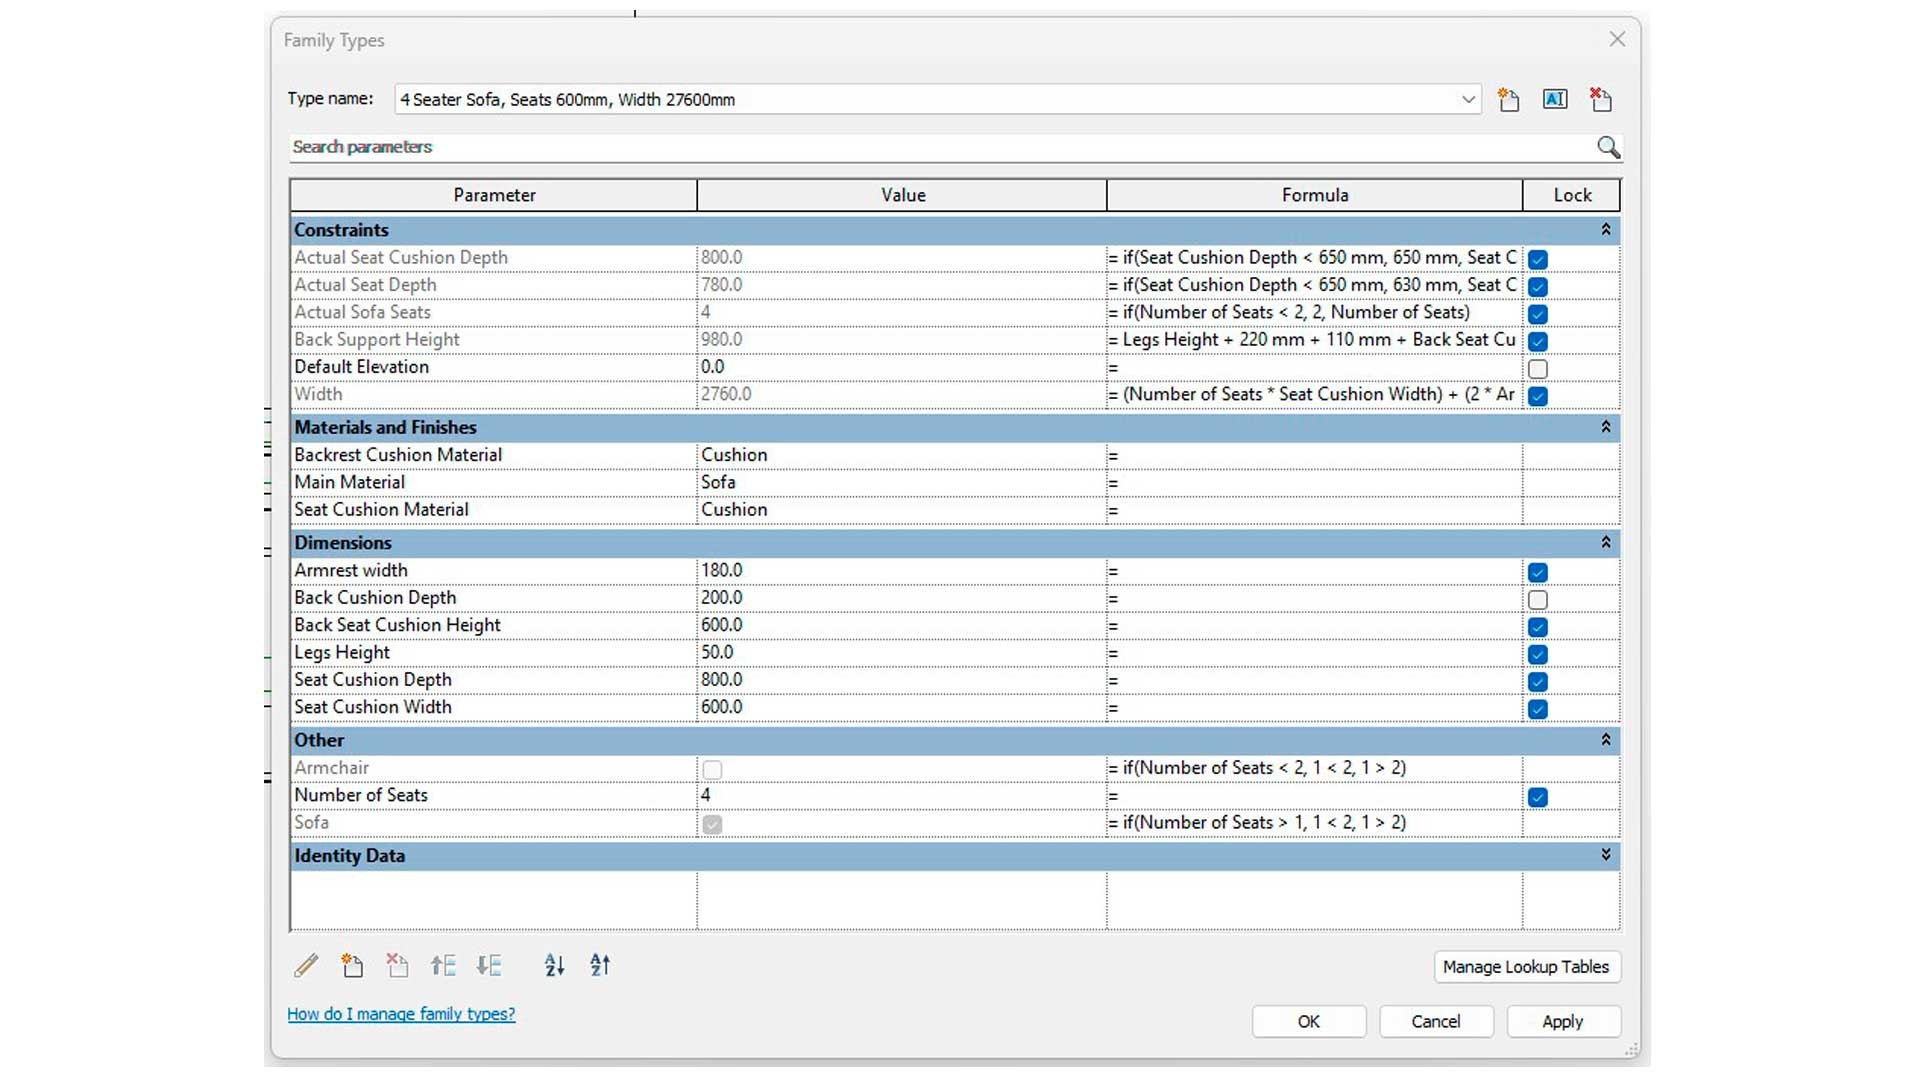This screenshot has height=1080, width=1920.
Task: Toggle the Lock checkbox for Armrest width
Action: point(1538,571)
